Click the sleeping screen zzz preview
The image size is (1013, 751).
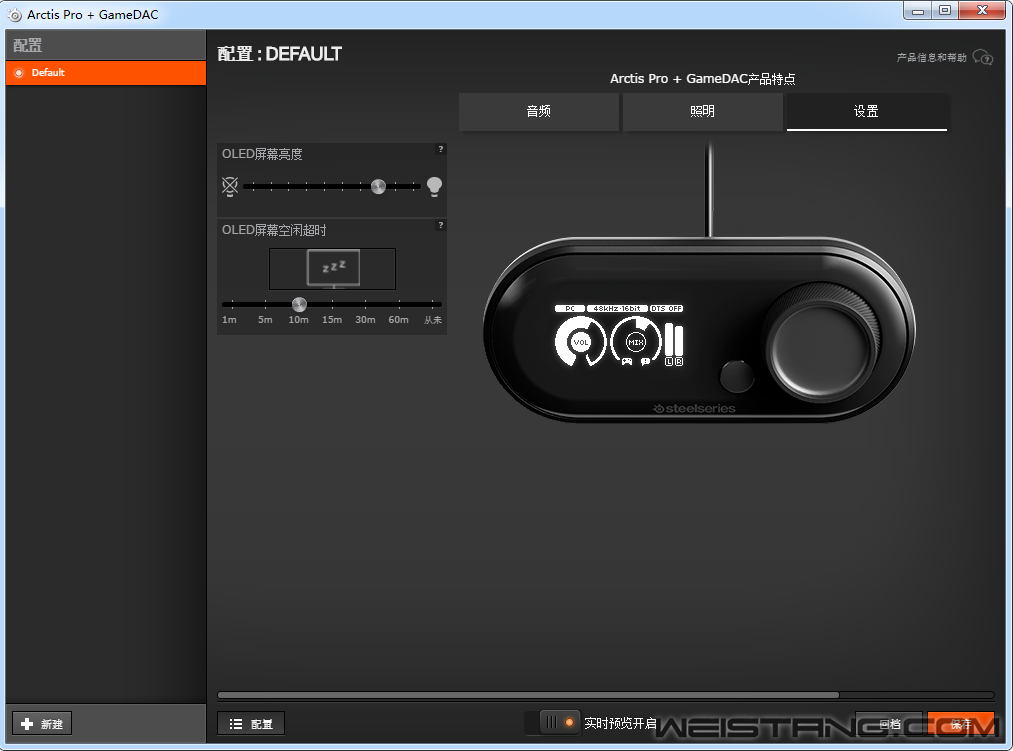pyautogui.click(x=333, y=268)
